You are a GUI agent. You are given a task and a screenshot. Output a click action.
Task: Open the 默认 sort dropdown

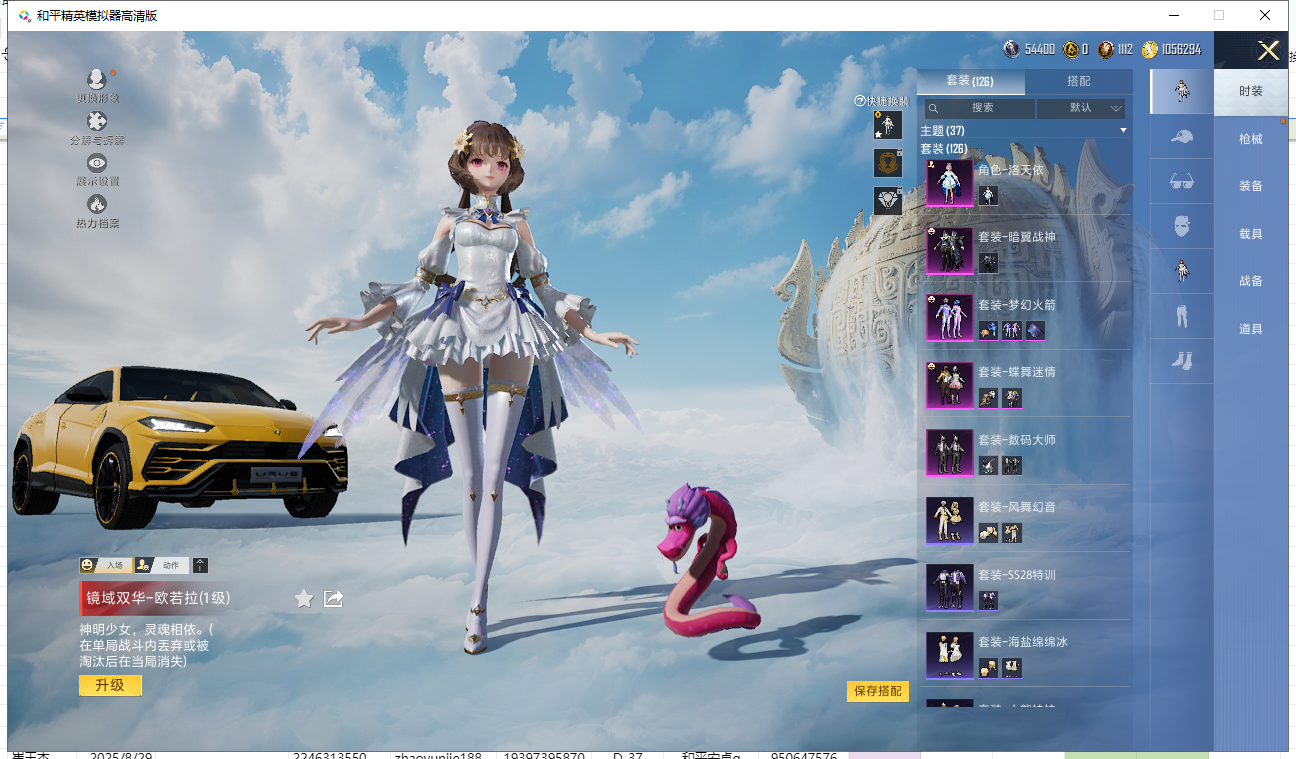coord(1081,108)
